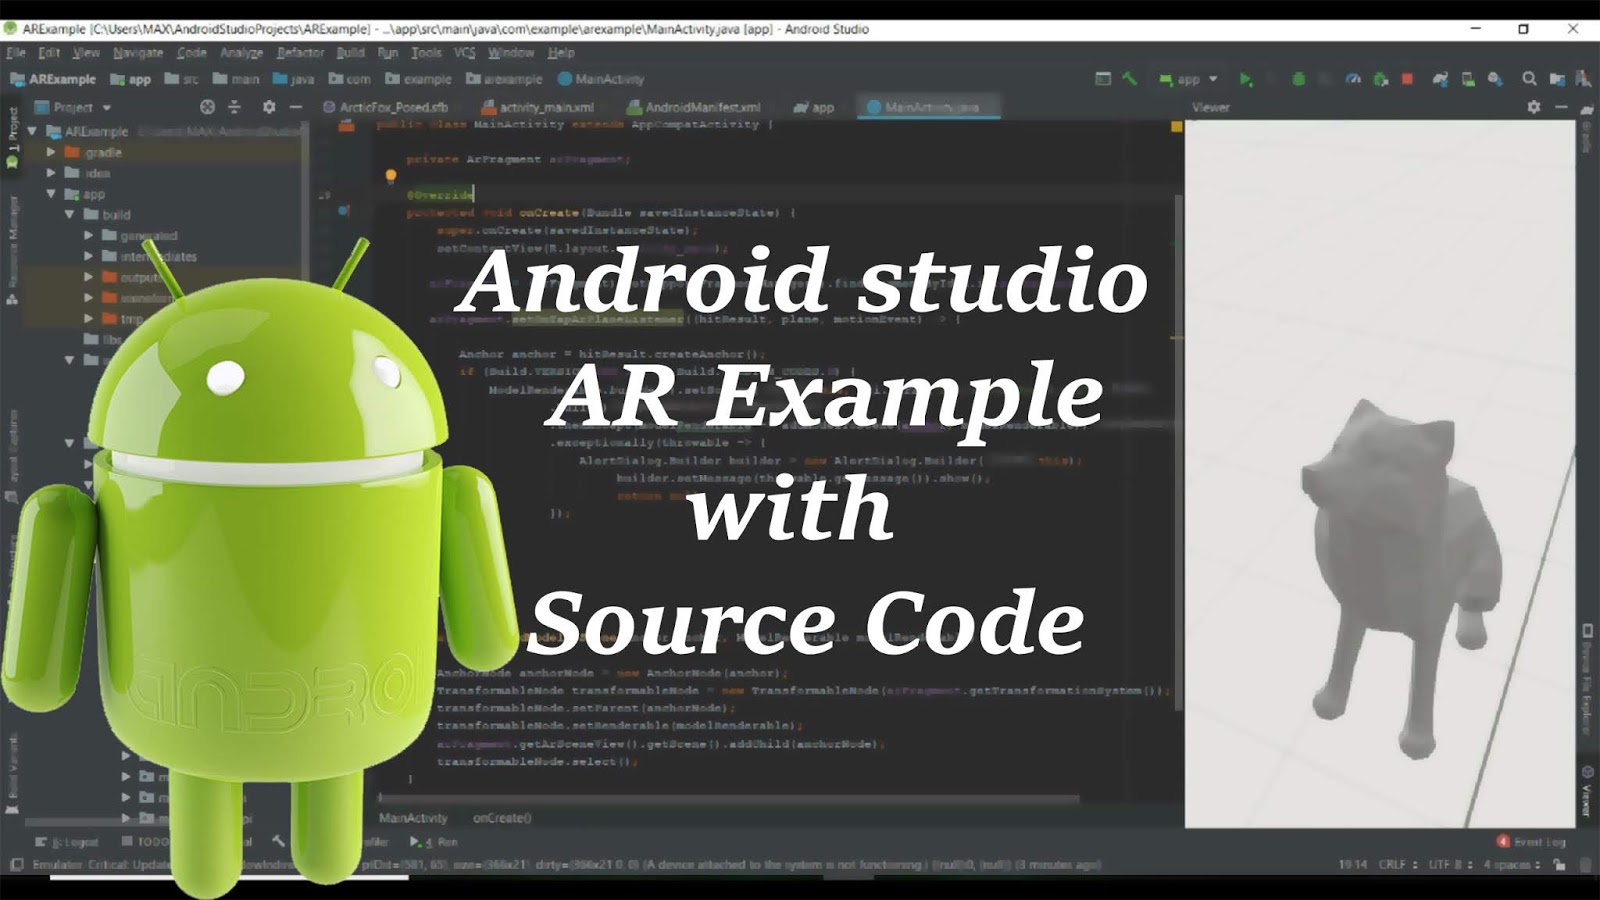This screenshot has height=900, width=1600.
Task: Build the project with the hammer icon
Action: click(x=1131, y=78)
